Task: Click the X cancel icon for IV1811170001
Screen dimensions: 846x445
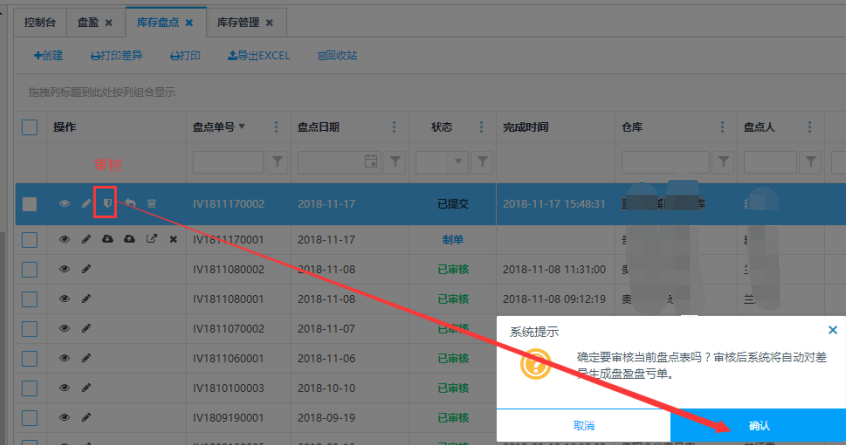Action: click(x=173, y=240)
